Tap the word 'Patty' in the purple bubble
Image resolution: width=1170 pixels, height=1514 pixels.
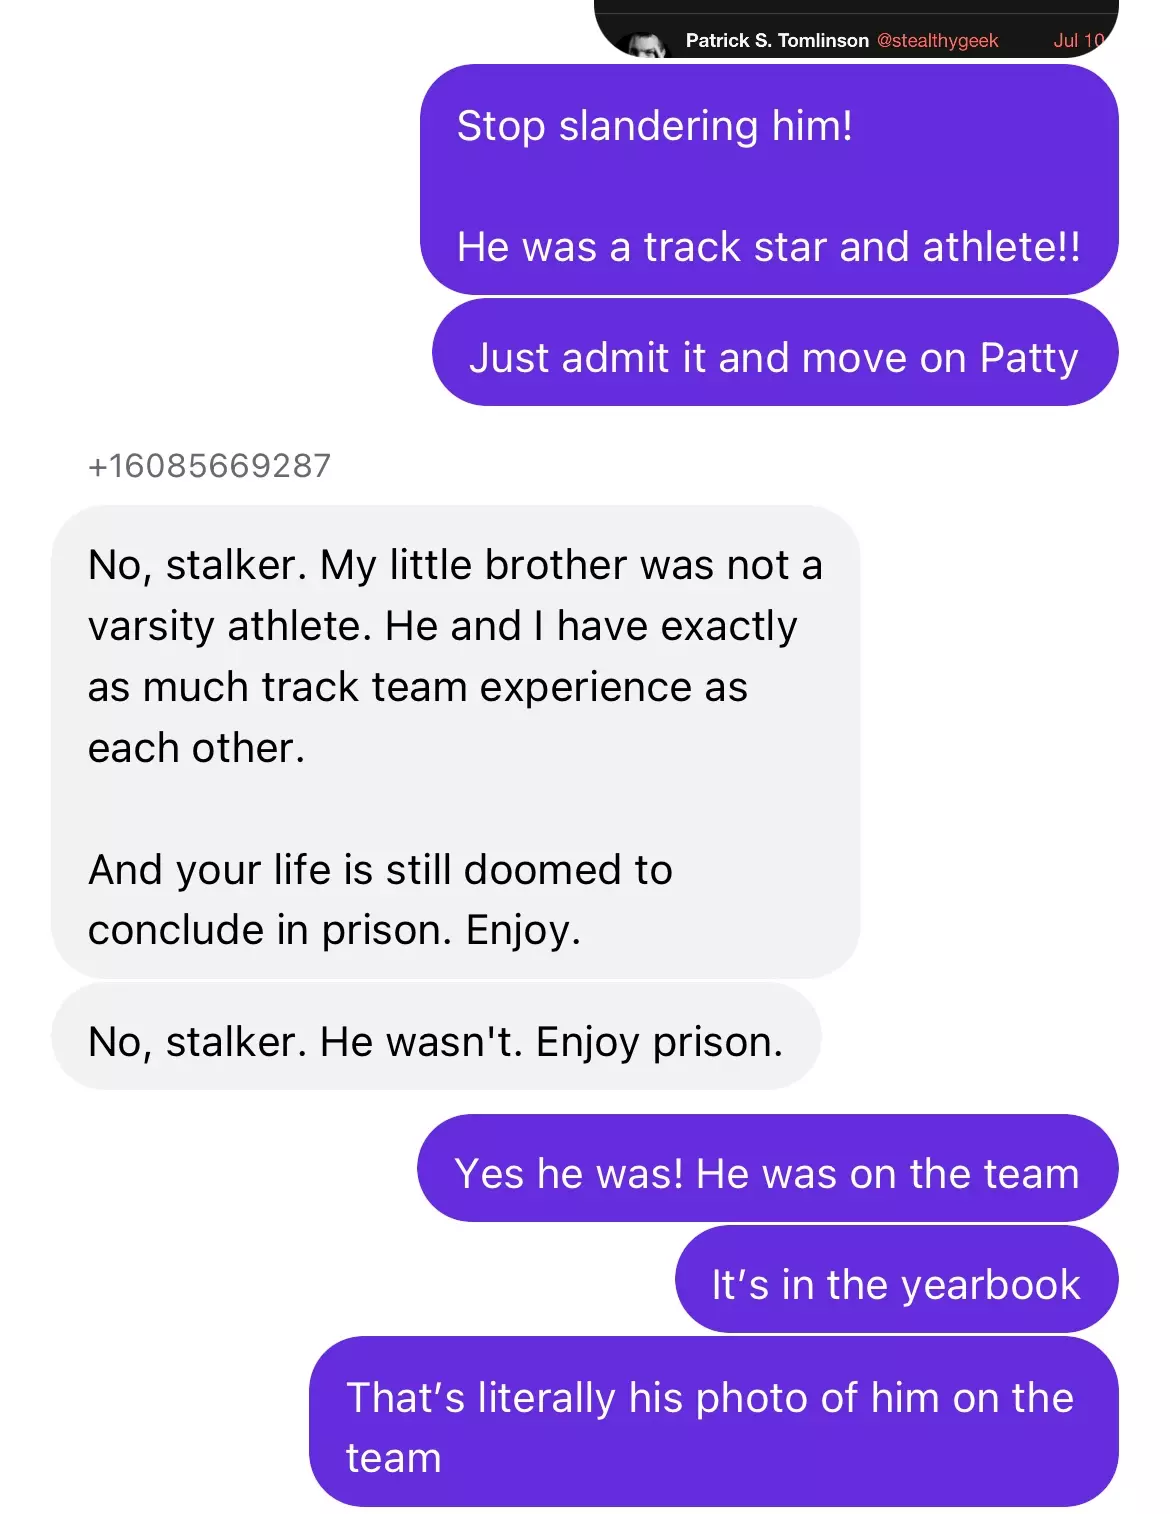[x=1029, y=358]
